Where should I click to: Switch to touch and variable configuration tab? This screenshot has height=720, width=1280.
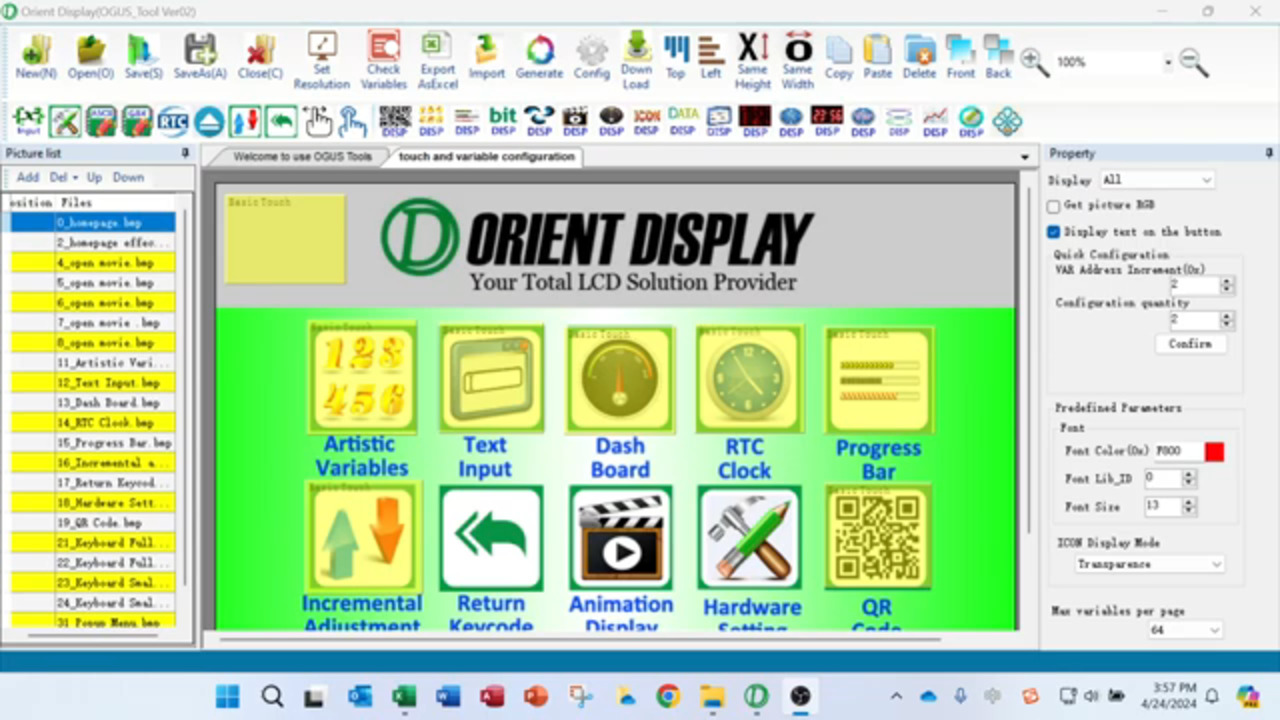click(x=486, y=157)
